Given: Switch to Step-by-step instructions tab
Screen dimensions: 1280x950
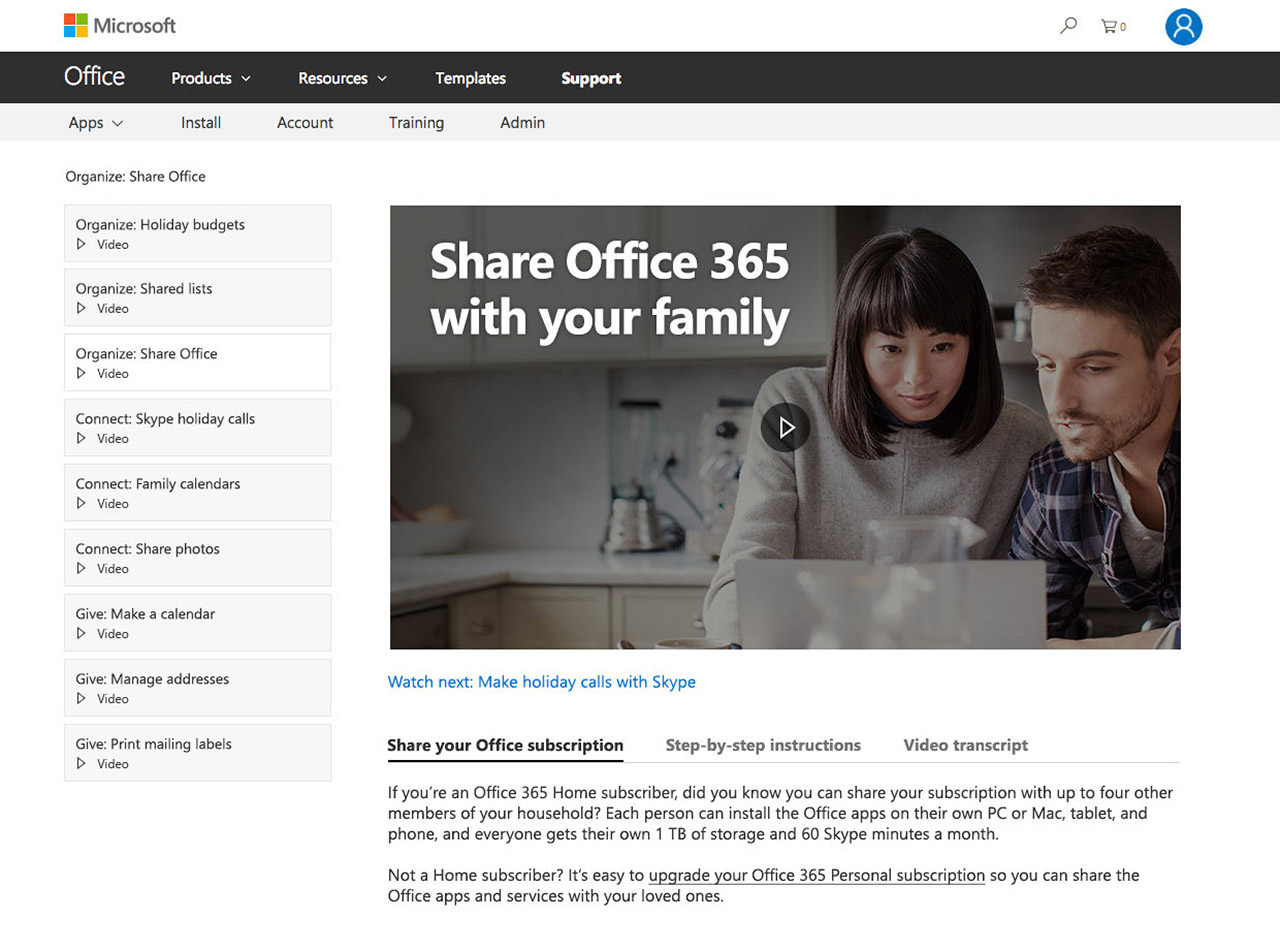Looking at the screenshot, I should (x=763, y=745).
